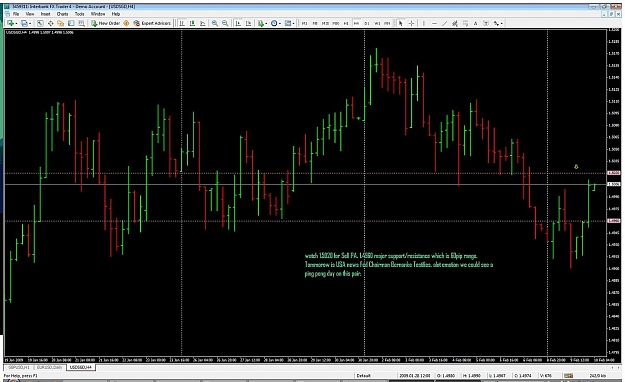This screenshot has width=625, height=382.
Task: Open the Insert menu
Action: [45, 14]
